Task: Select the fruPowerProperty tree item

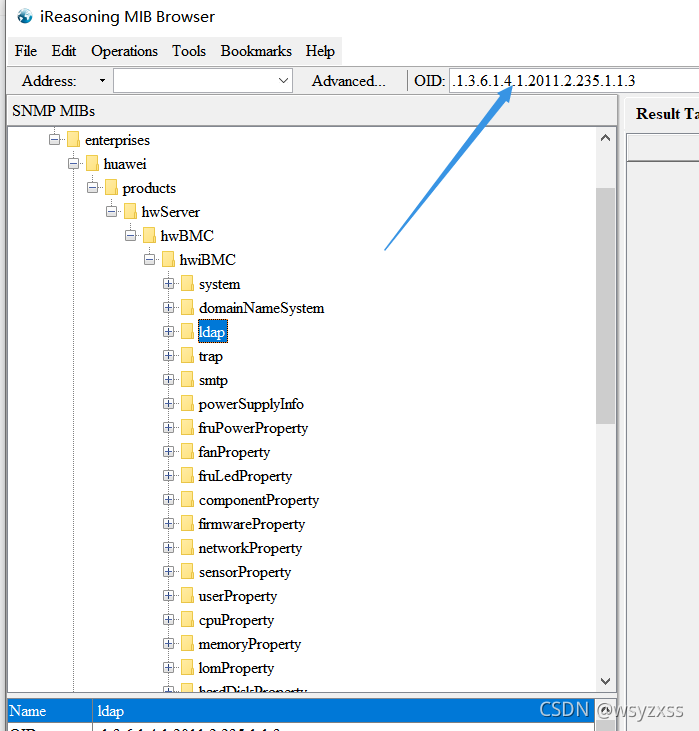Action: coord(253,428)
